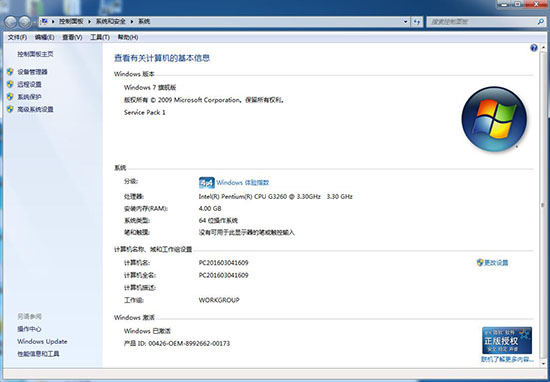Viewport: 550px width, 382px height.
Task: Open the 性能信息和工具 link
Action: tap(38, 354)
